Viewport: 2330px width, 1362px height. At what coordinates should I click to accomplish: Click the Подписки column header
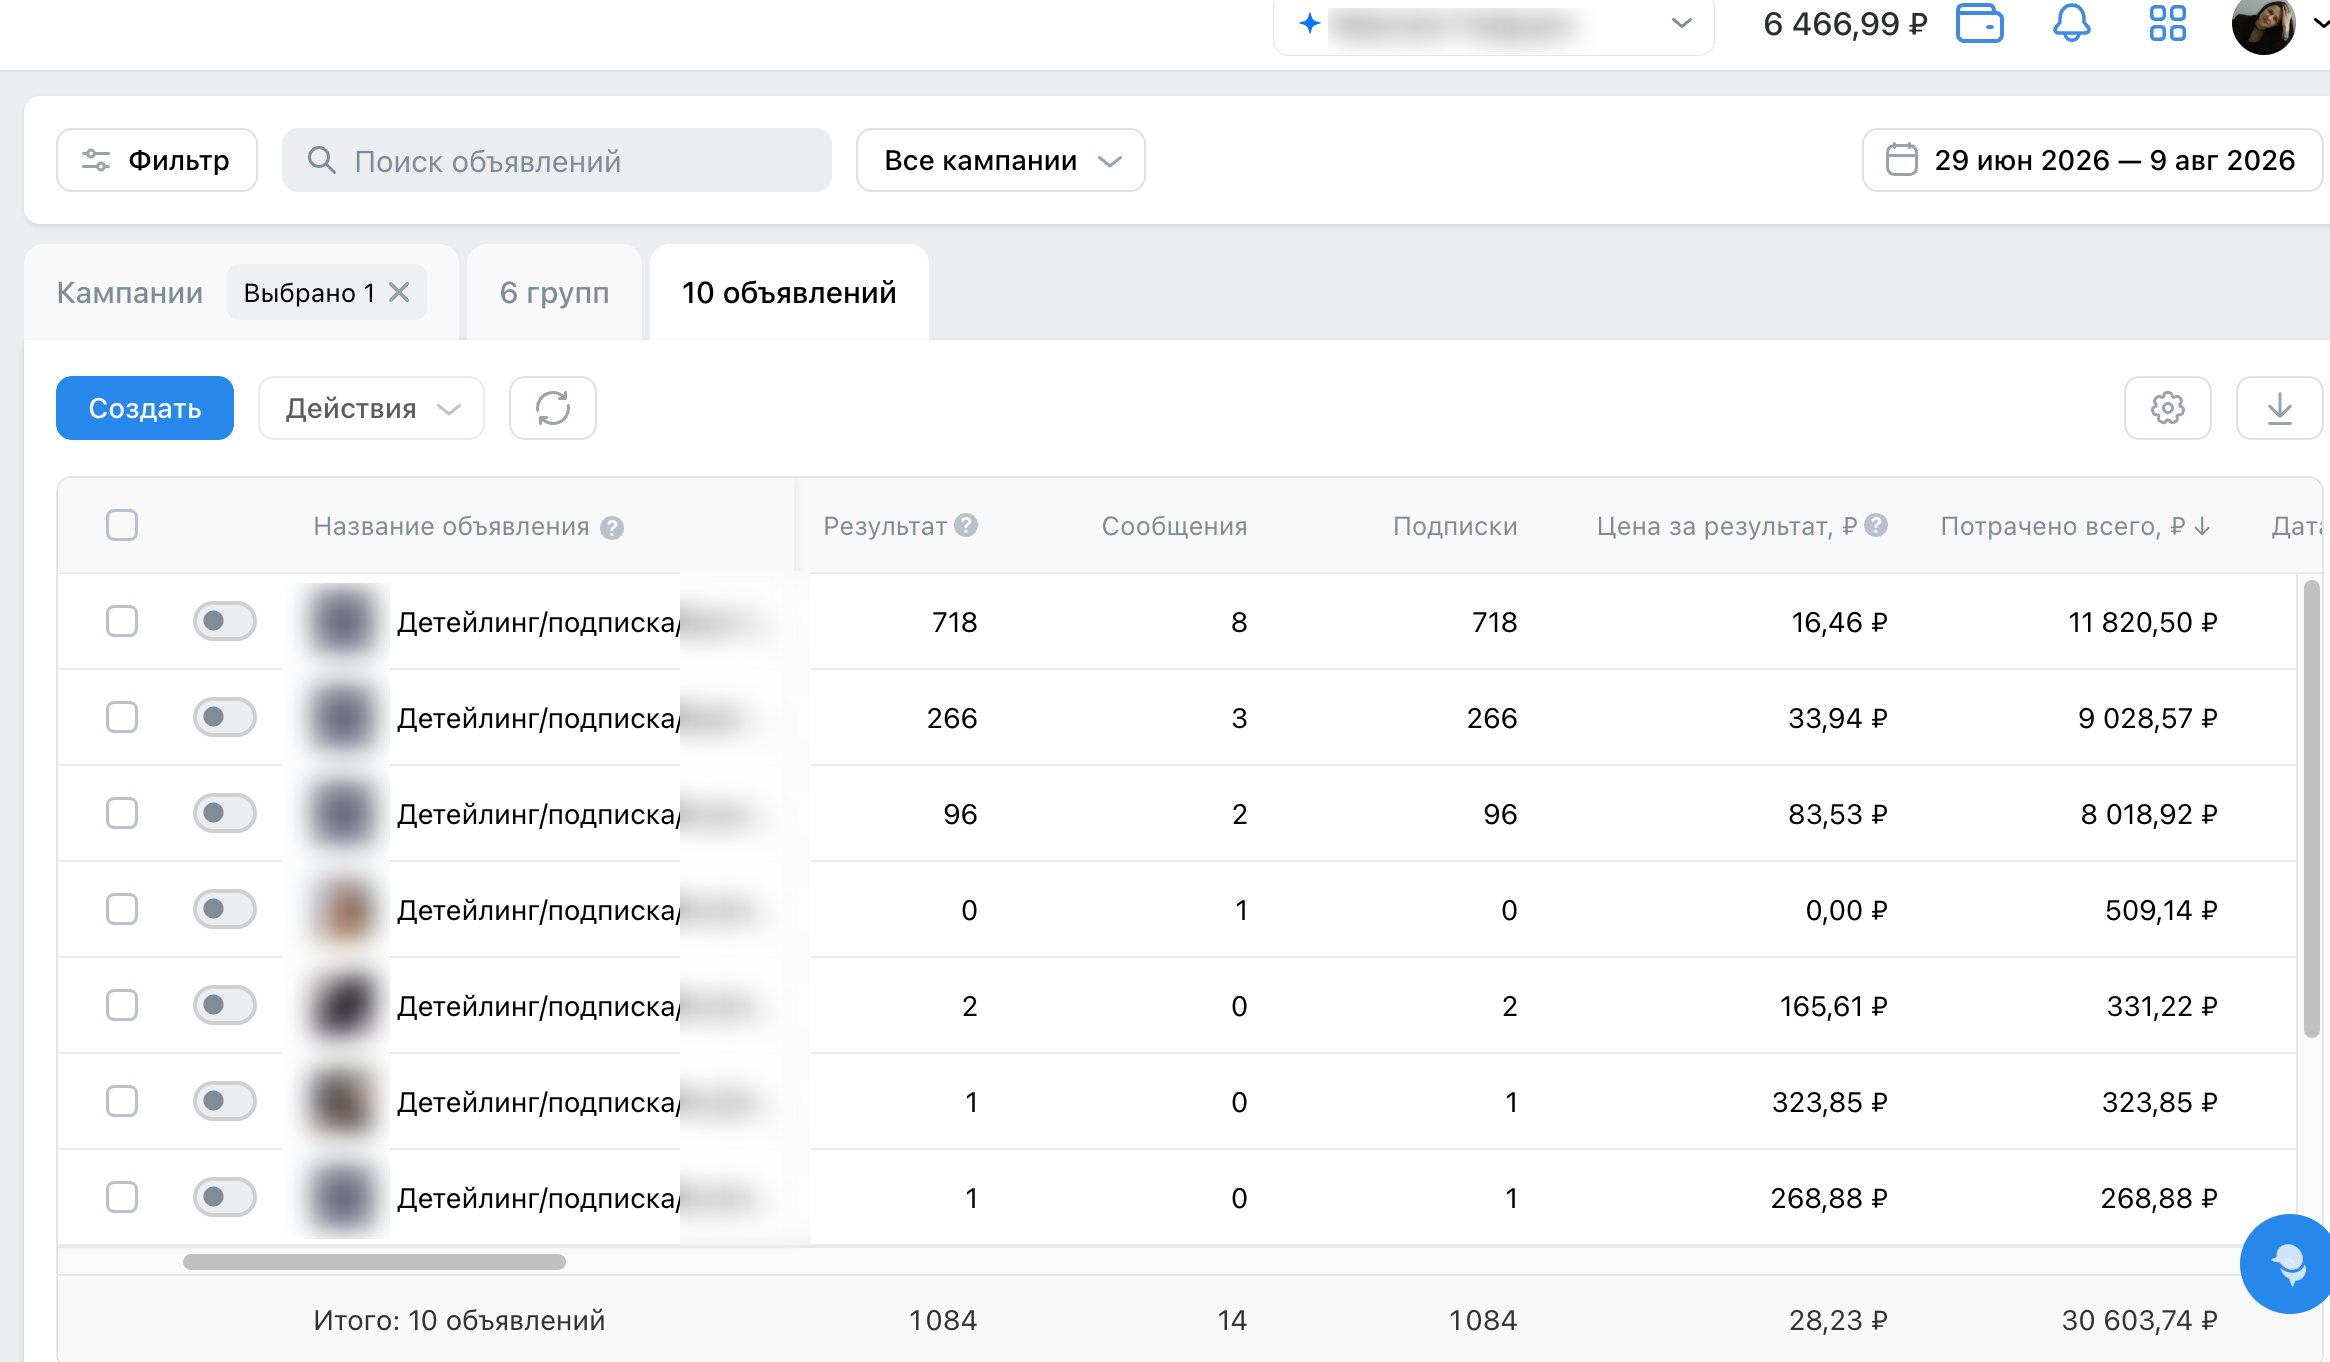1455,527
